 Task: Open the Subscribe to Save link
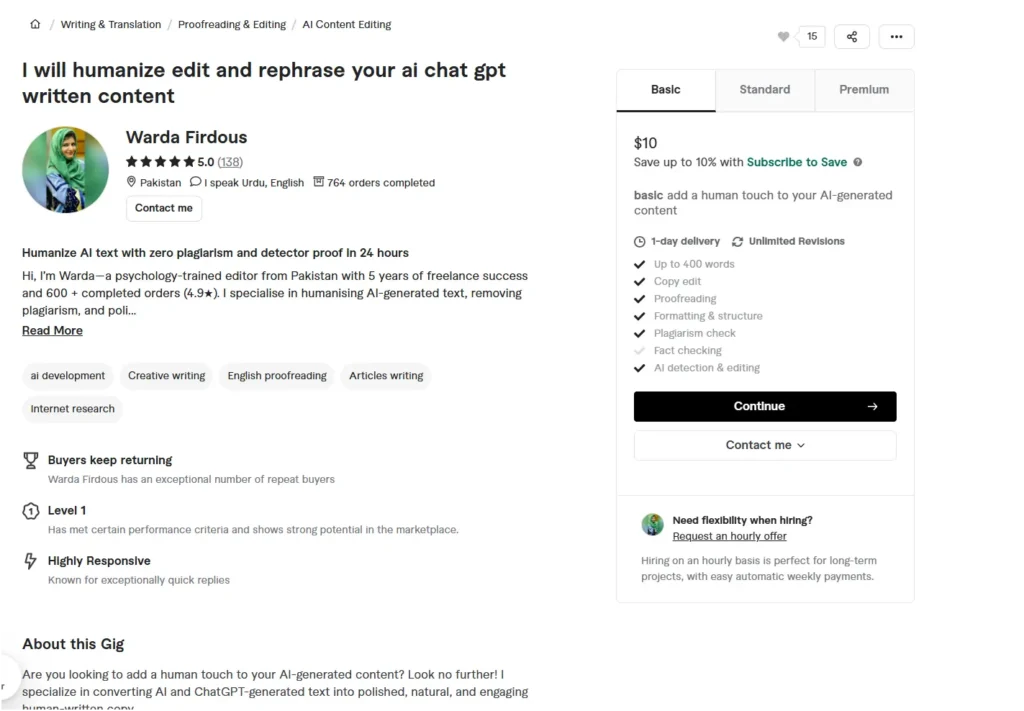tap(796, 162)
